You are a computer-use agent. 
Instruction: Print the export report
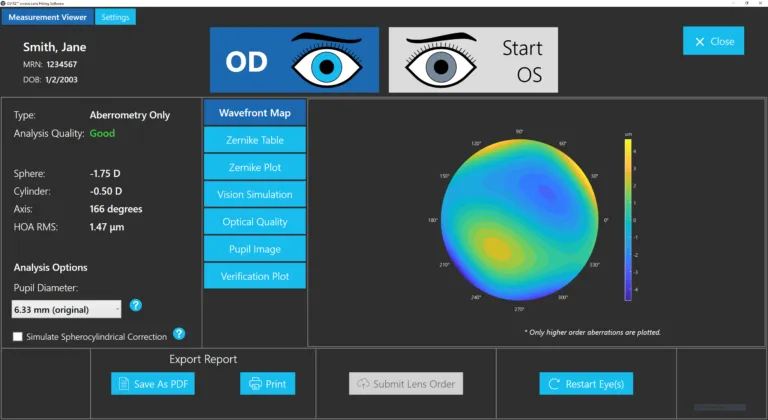pyautogui.click(x=267, y=383)
